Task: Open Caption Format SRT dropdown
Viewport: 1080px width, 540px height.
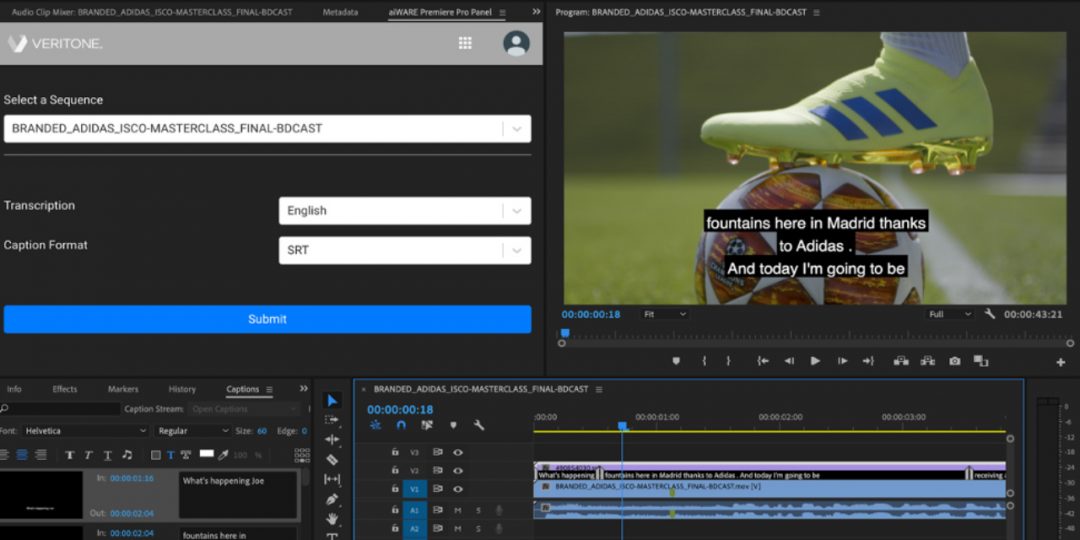Action: 405,251
